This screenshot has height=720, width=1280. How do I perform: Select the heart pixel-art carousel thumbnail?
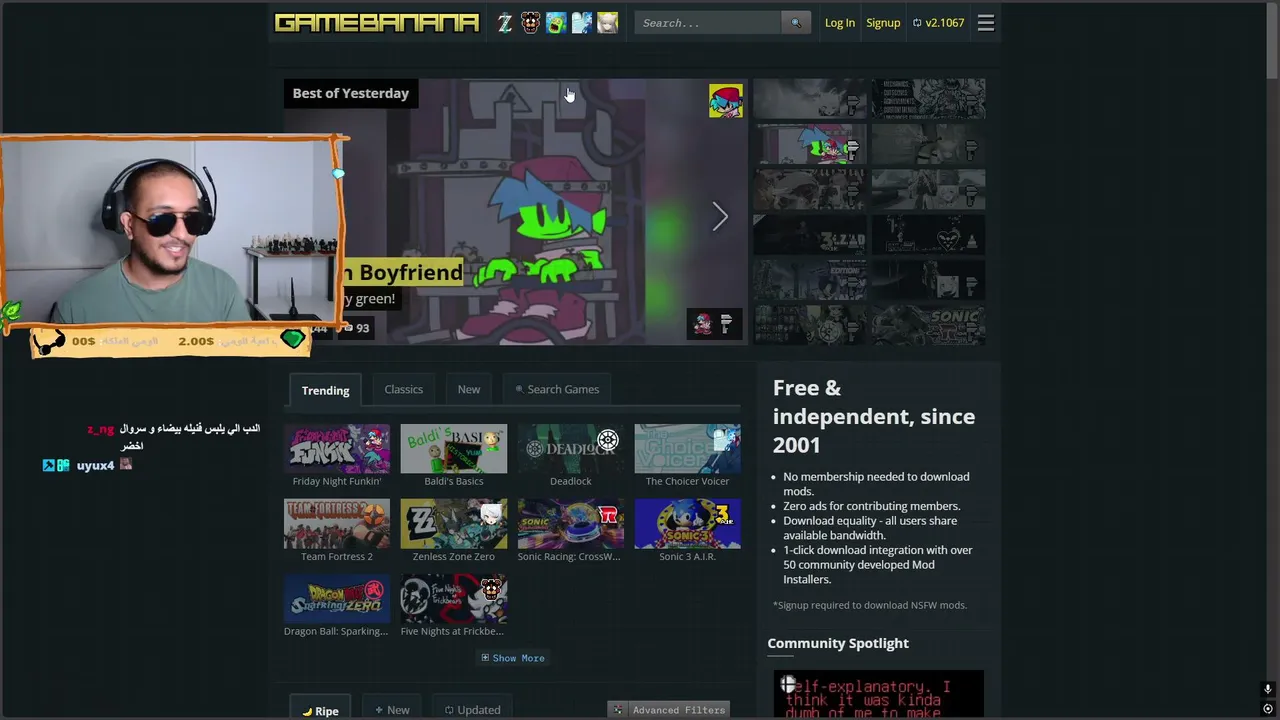[x=929, y=235]
